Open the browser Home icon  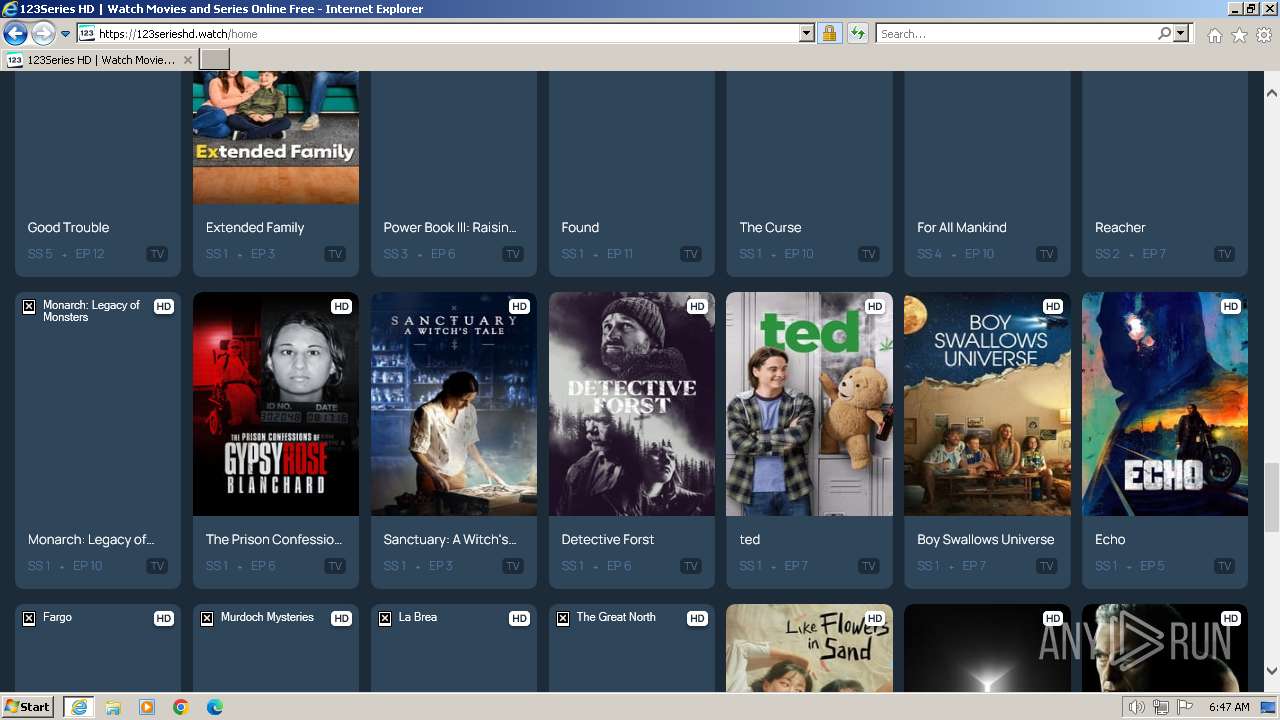pyautogui.click(x=1214, y=35)
